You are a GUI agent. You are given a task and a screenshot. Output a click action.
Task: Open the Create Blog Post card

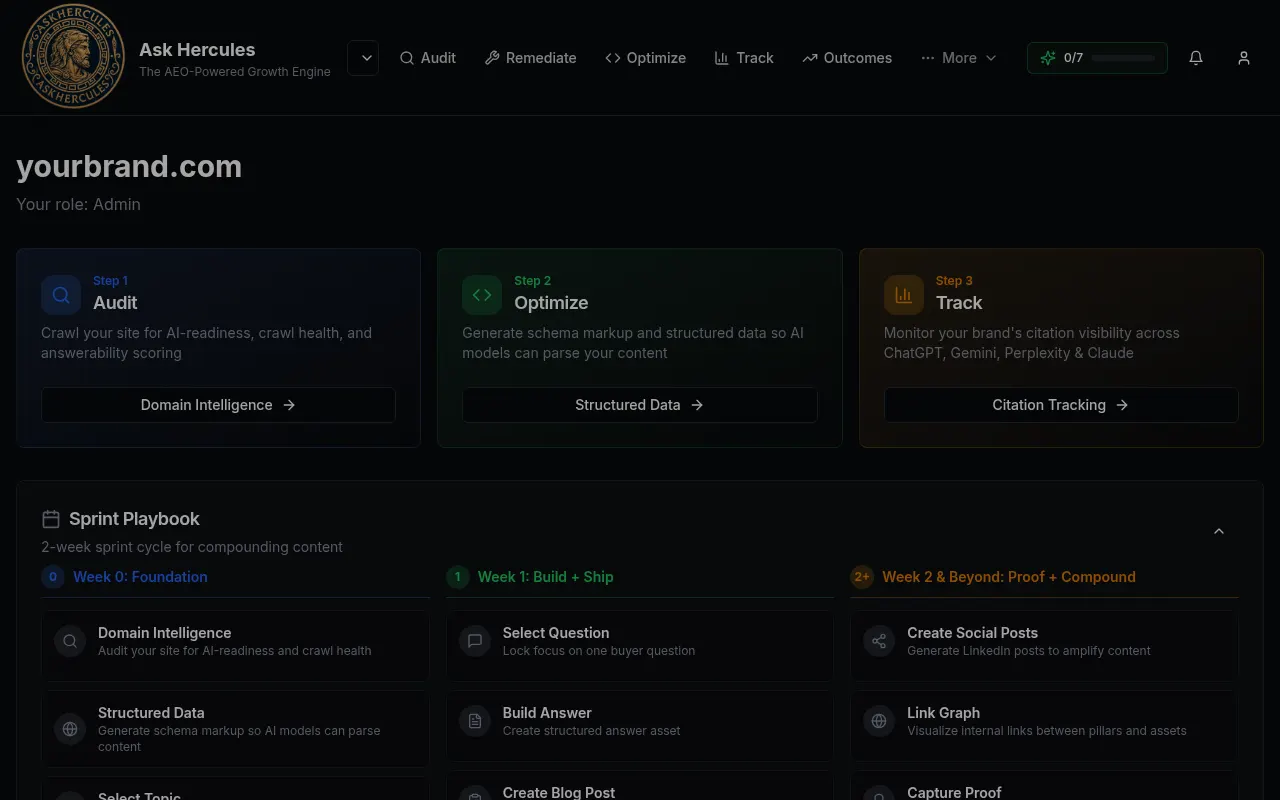(x=640, y=785)
